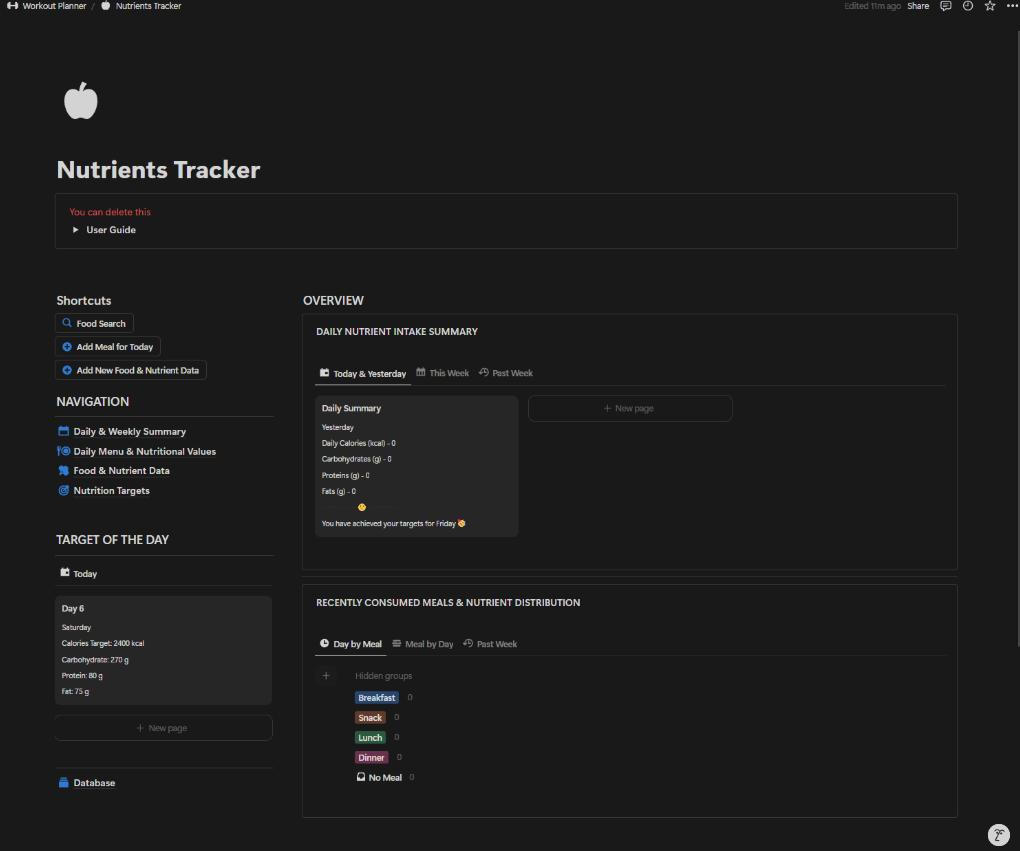Click Add Meal for Today button

click(108, 347)
